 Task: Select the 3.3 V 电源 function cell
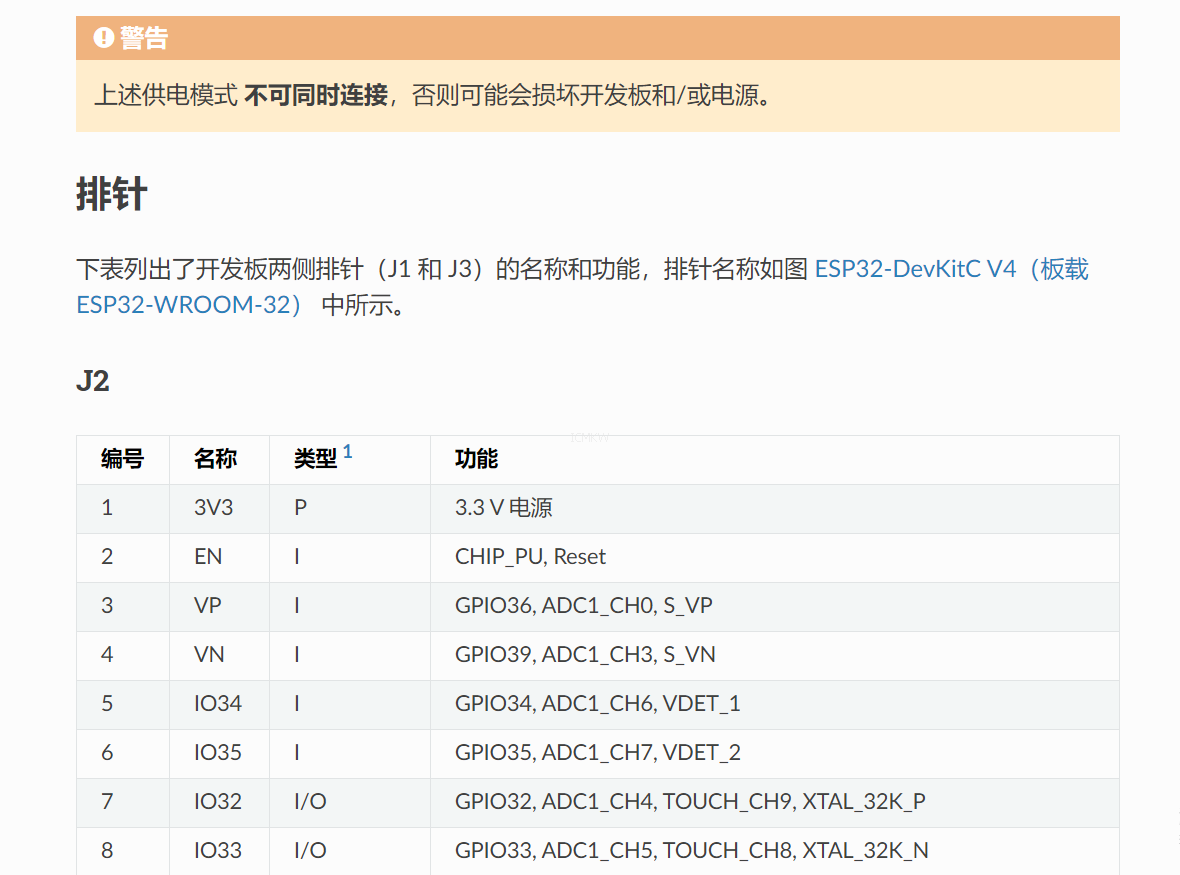point(503,508)
